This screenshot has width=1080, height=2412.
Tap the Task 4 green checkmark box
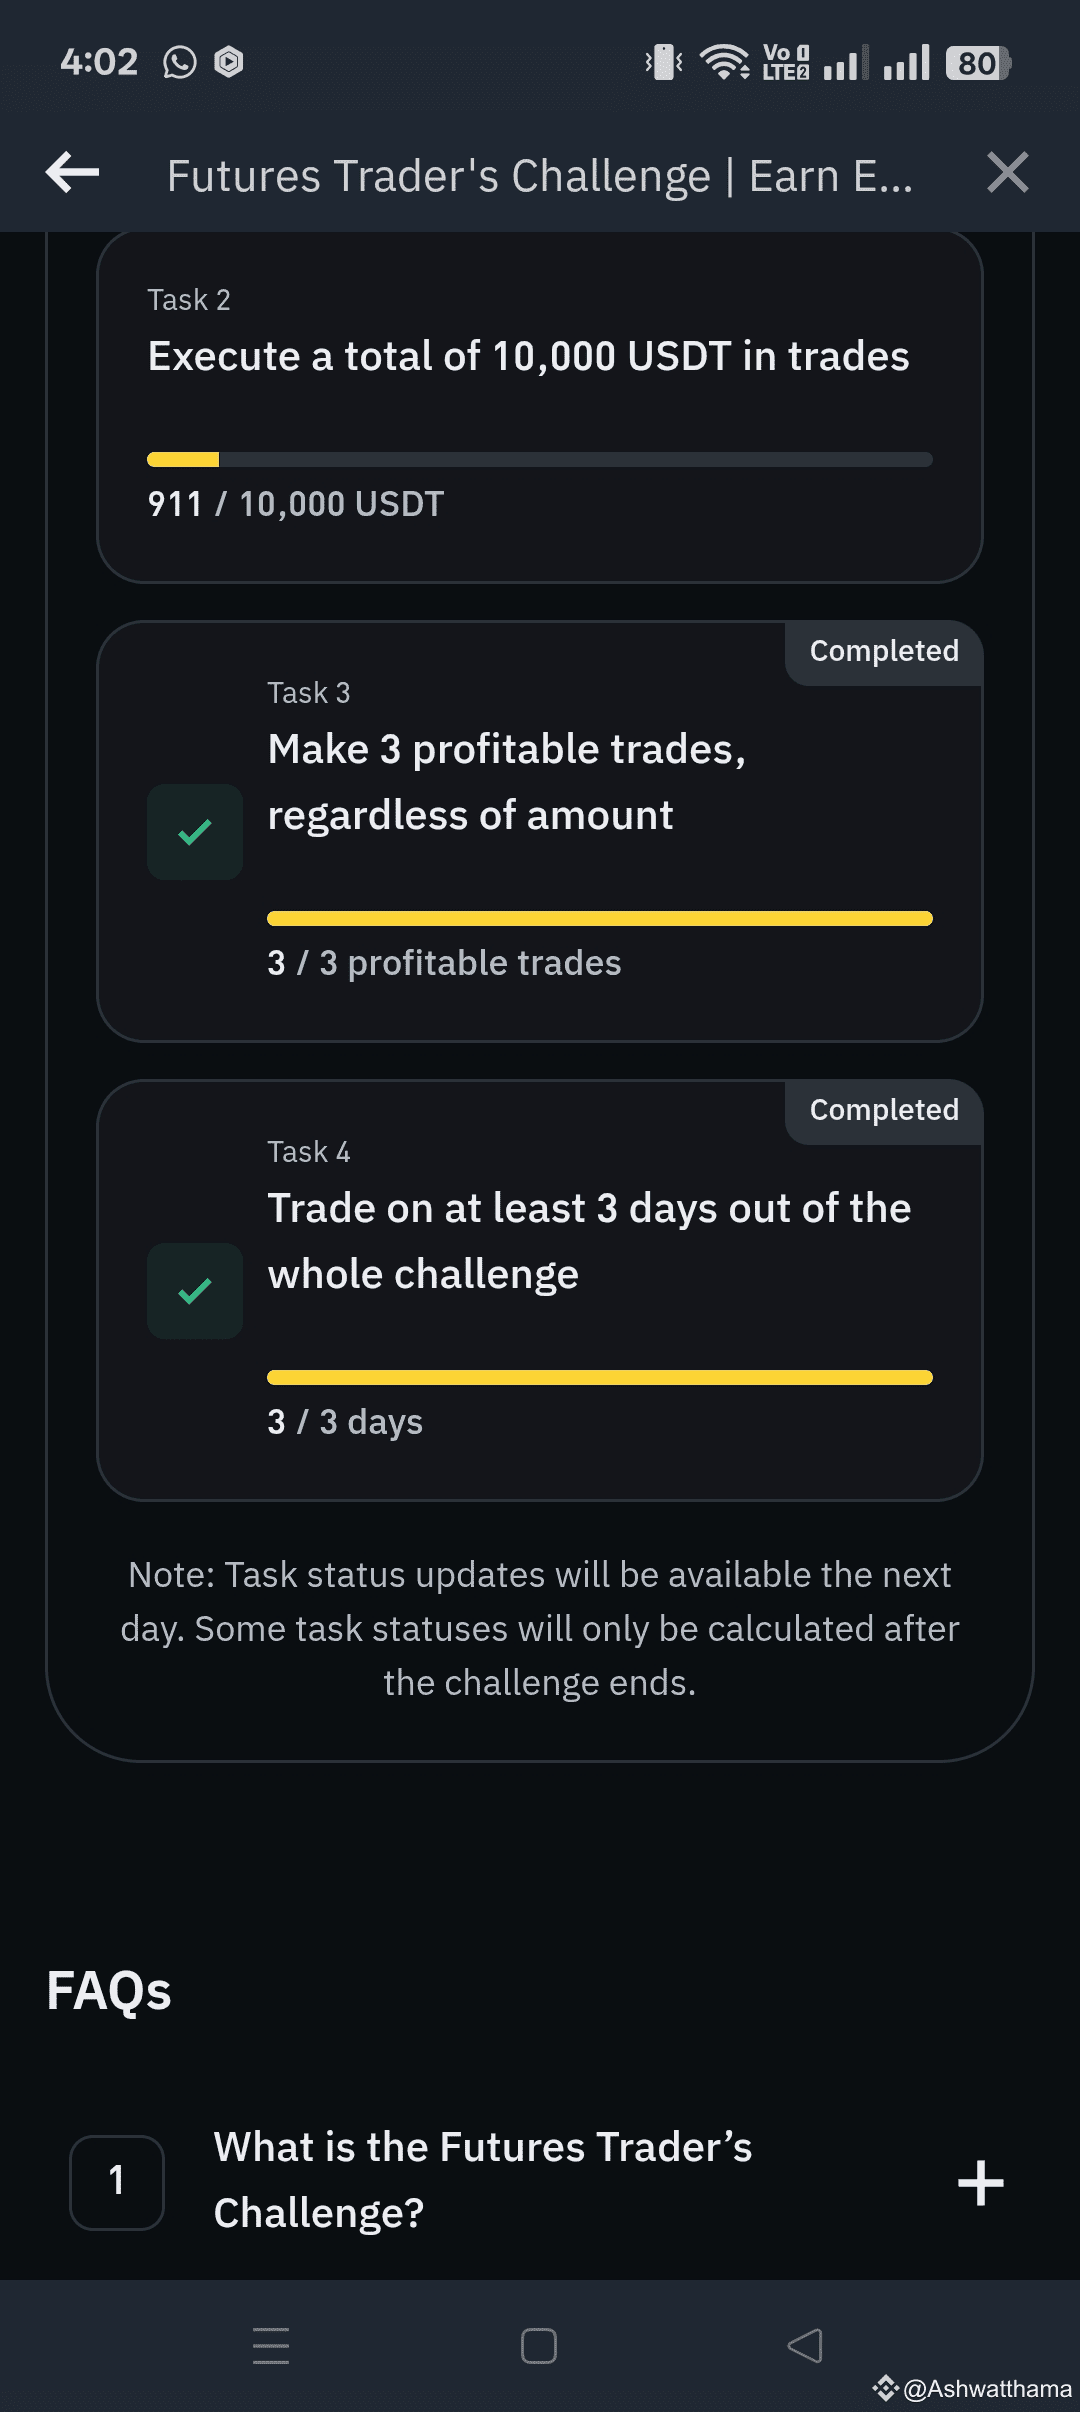tap(195, 1291)
